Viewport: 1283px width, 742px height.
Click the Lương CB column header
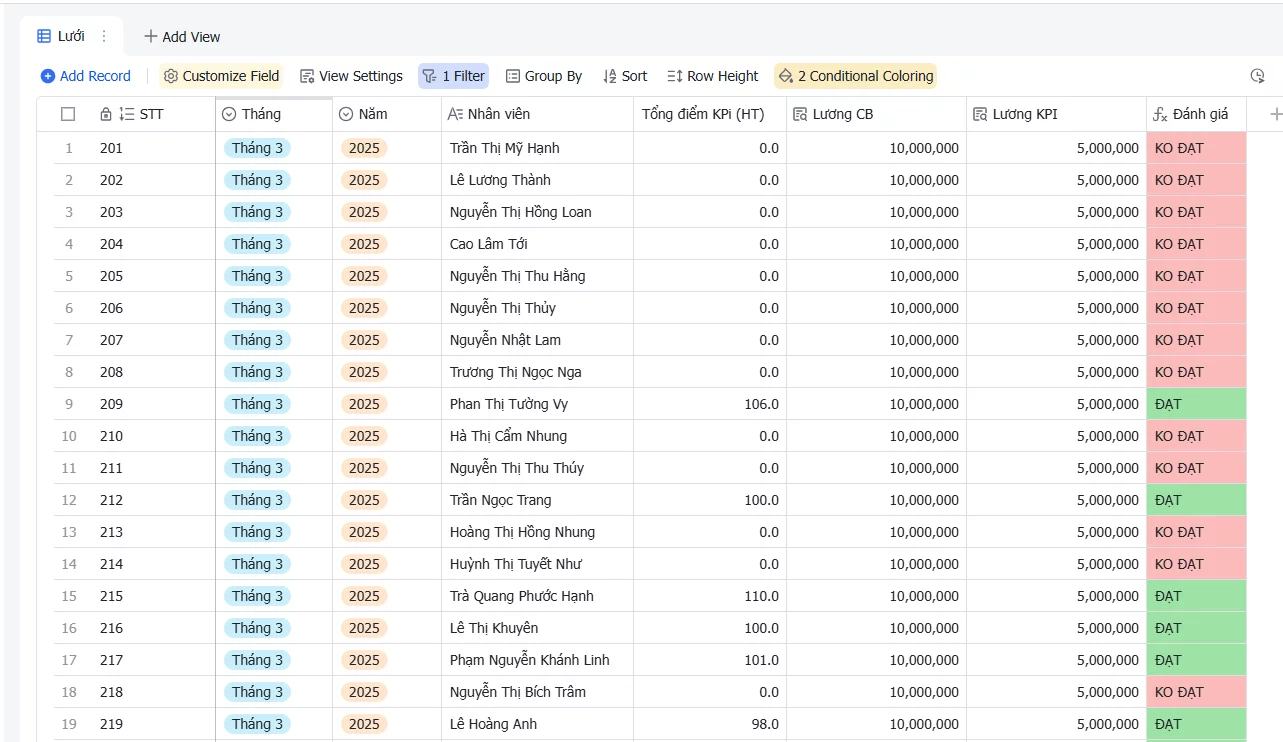tap(876, 114)
